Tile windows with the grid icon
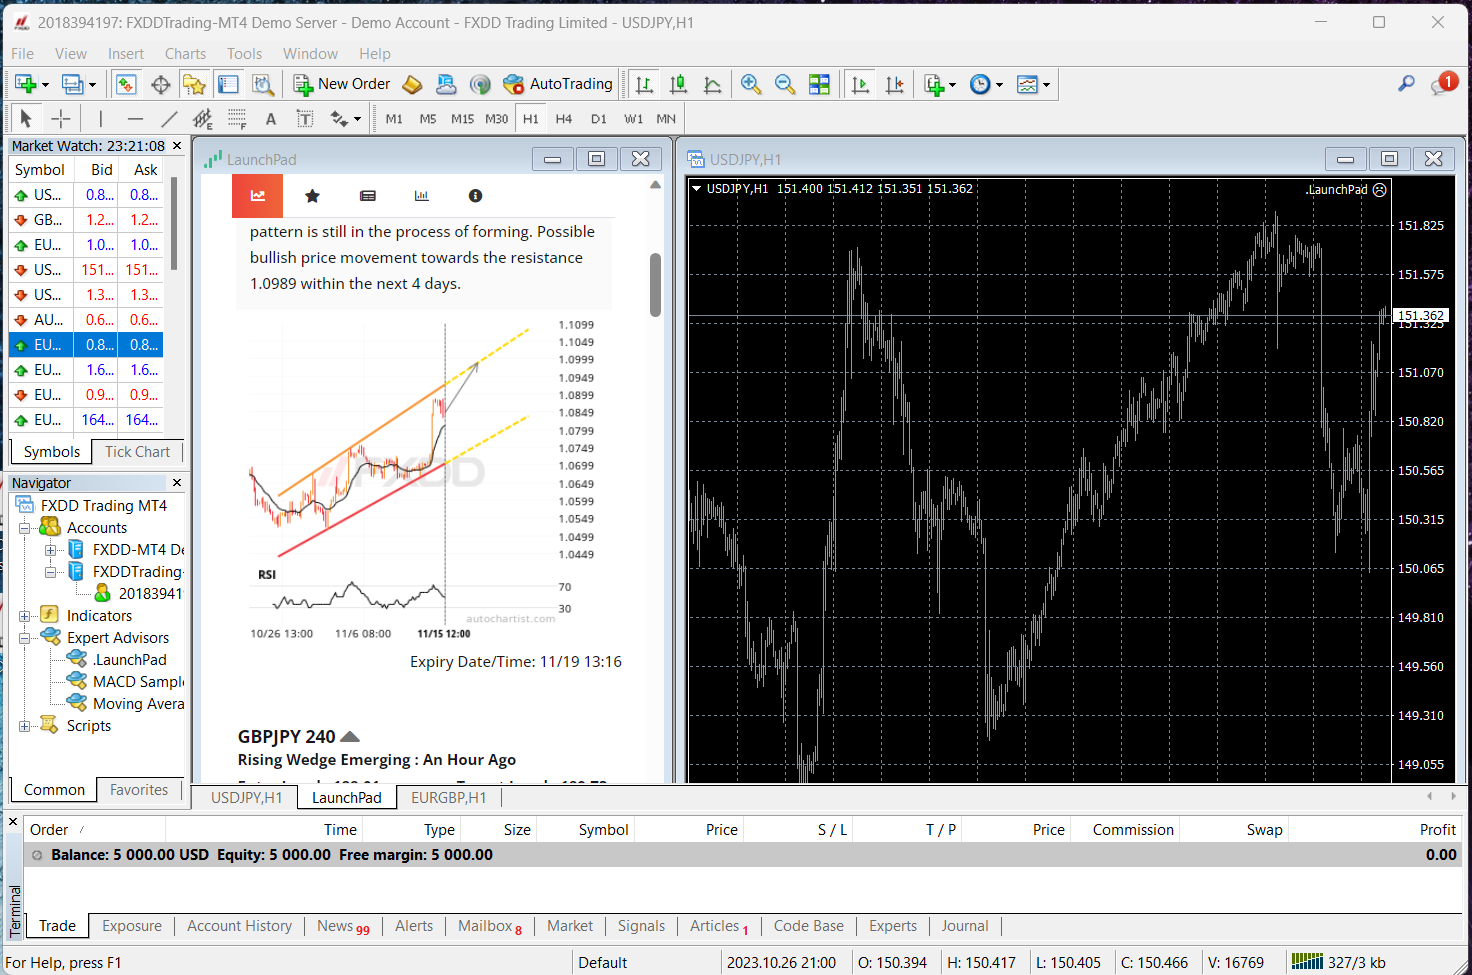This screenshot has height=975, width=1472. point(819,85)
